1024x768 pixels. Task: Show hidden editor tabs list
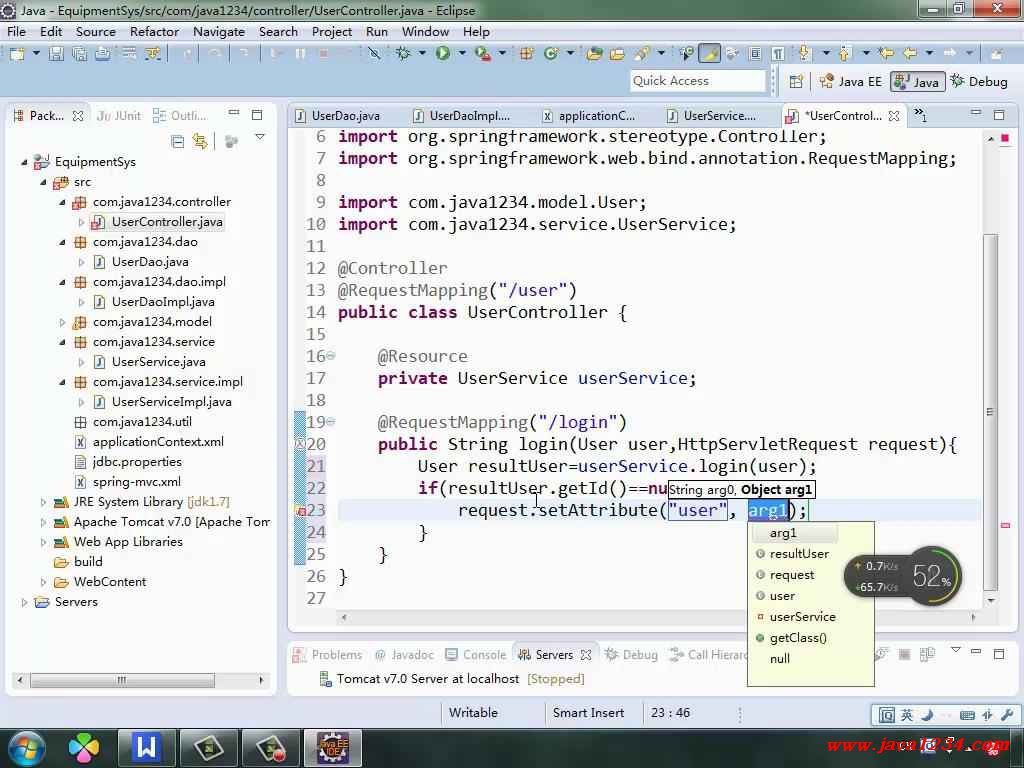(x=921, y=115)
